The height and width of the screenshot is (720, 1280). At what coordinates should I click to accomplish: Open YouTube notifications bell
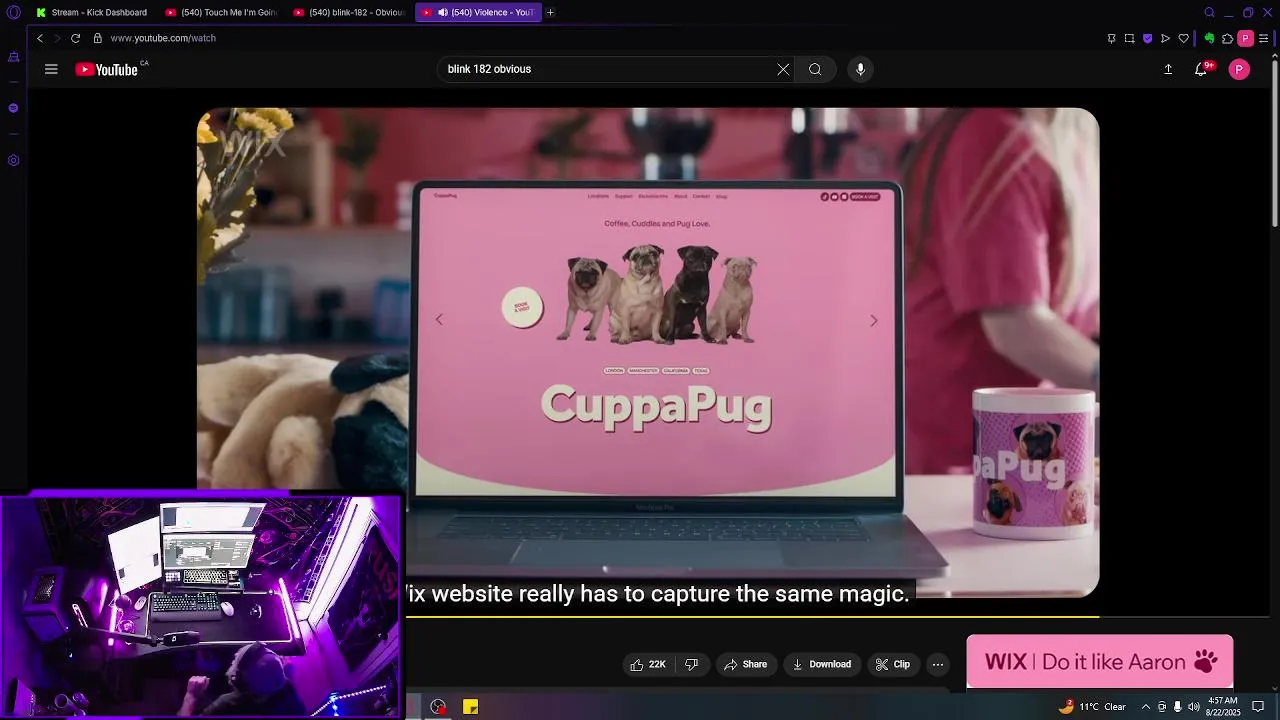pyautogui.click(x=1201, y=69)
